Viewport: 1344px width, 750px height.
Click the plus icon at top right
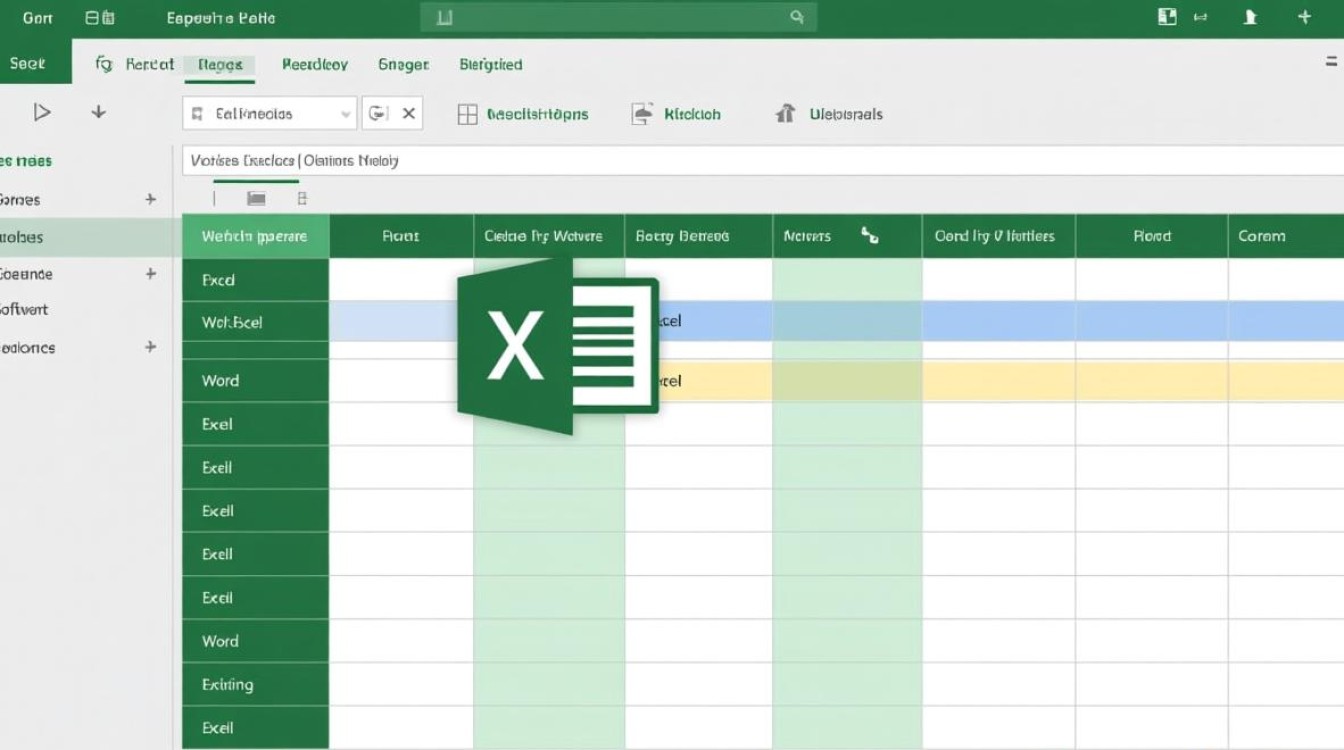coord(1304,17)
